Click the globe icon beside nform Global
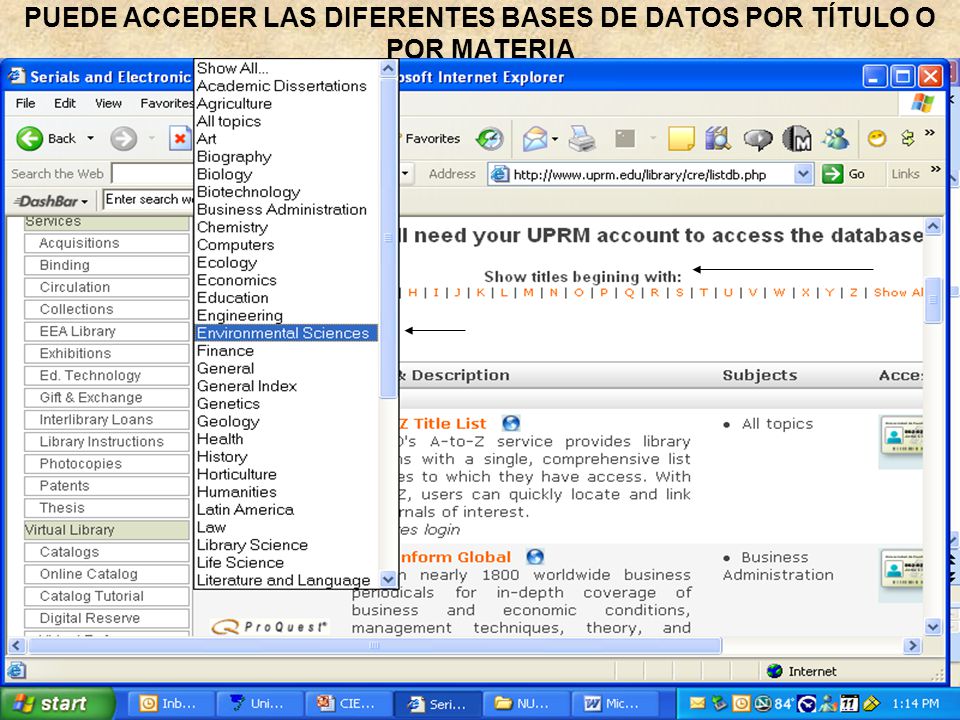Screen dimensions: 960x720 tap(535, 557)
